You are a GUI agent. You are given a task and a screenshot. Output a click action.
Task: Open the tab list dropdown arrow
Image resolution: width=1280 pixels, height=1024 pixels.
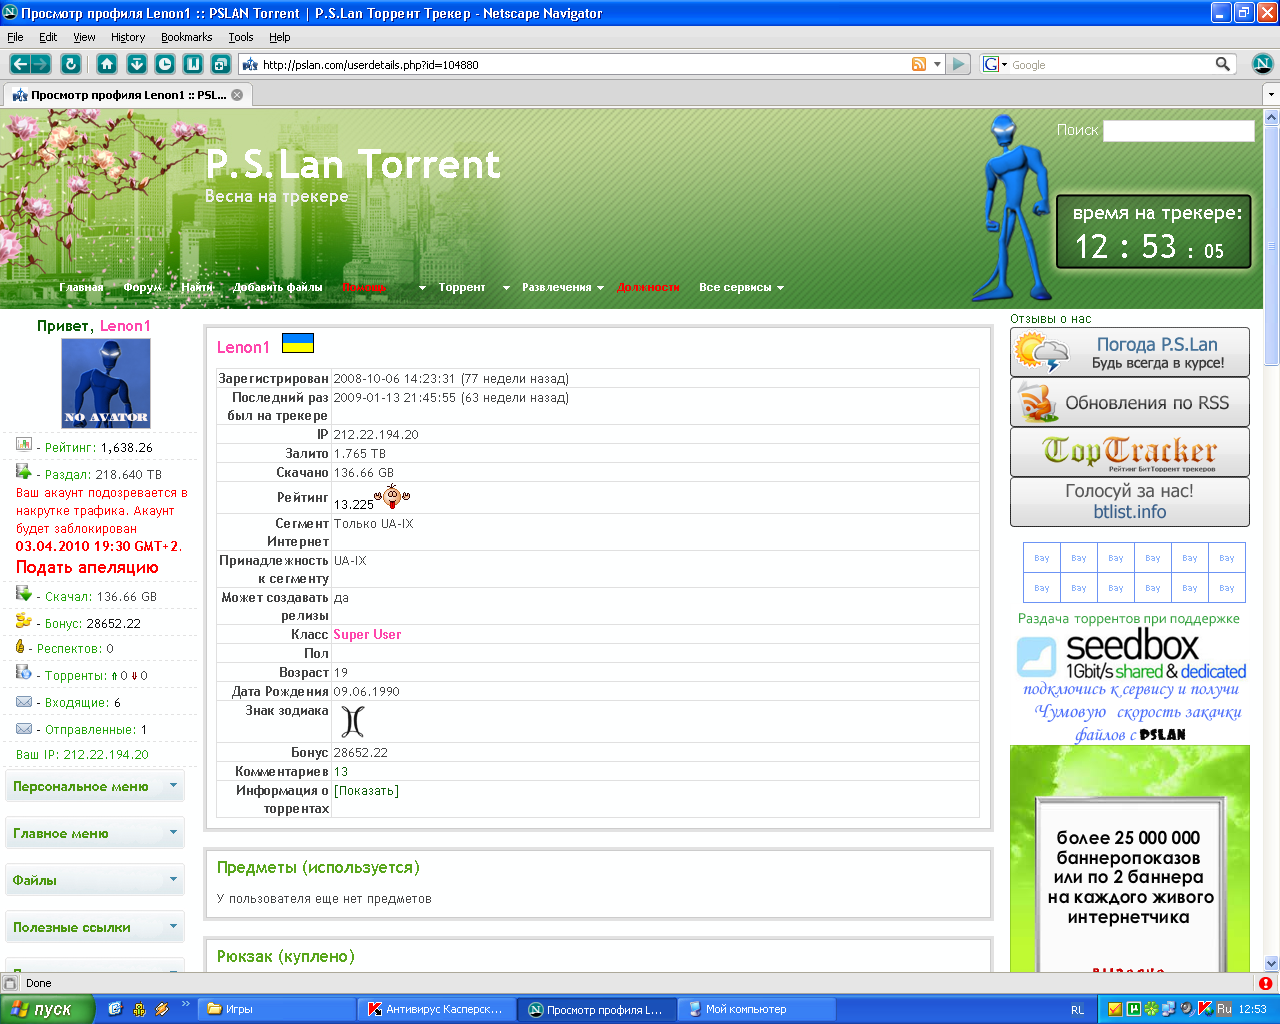coord(1271,95)
